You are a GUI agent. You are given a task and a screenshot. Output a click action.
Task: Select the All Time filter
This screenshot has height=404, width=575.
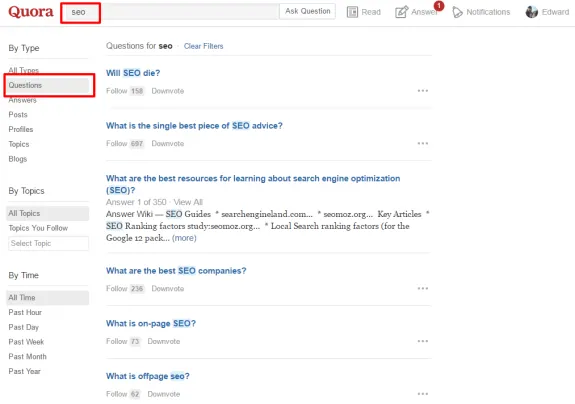coord(48,298)
